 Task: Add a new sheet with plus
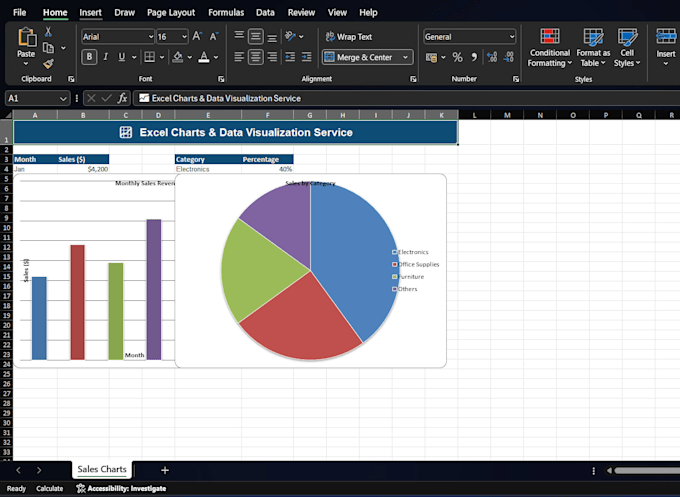[165, 470]
